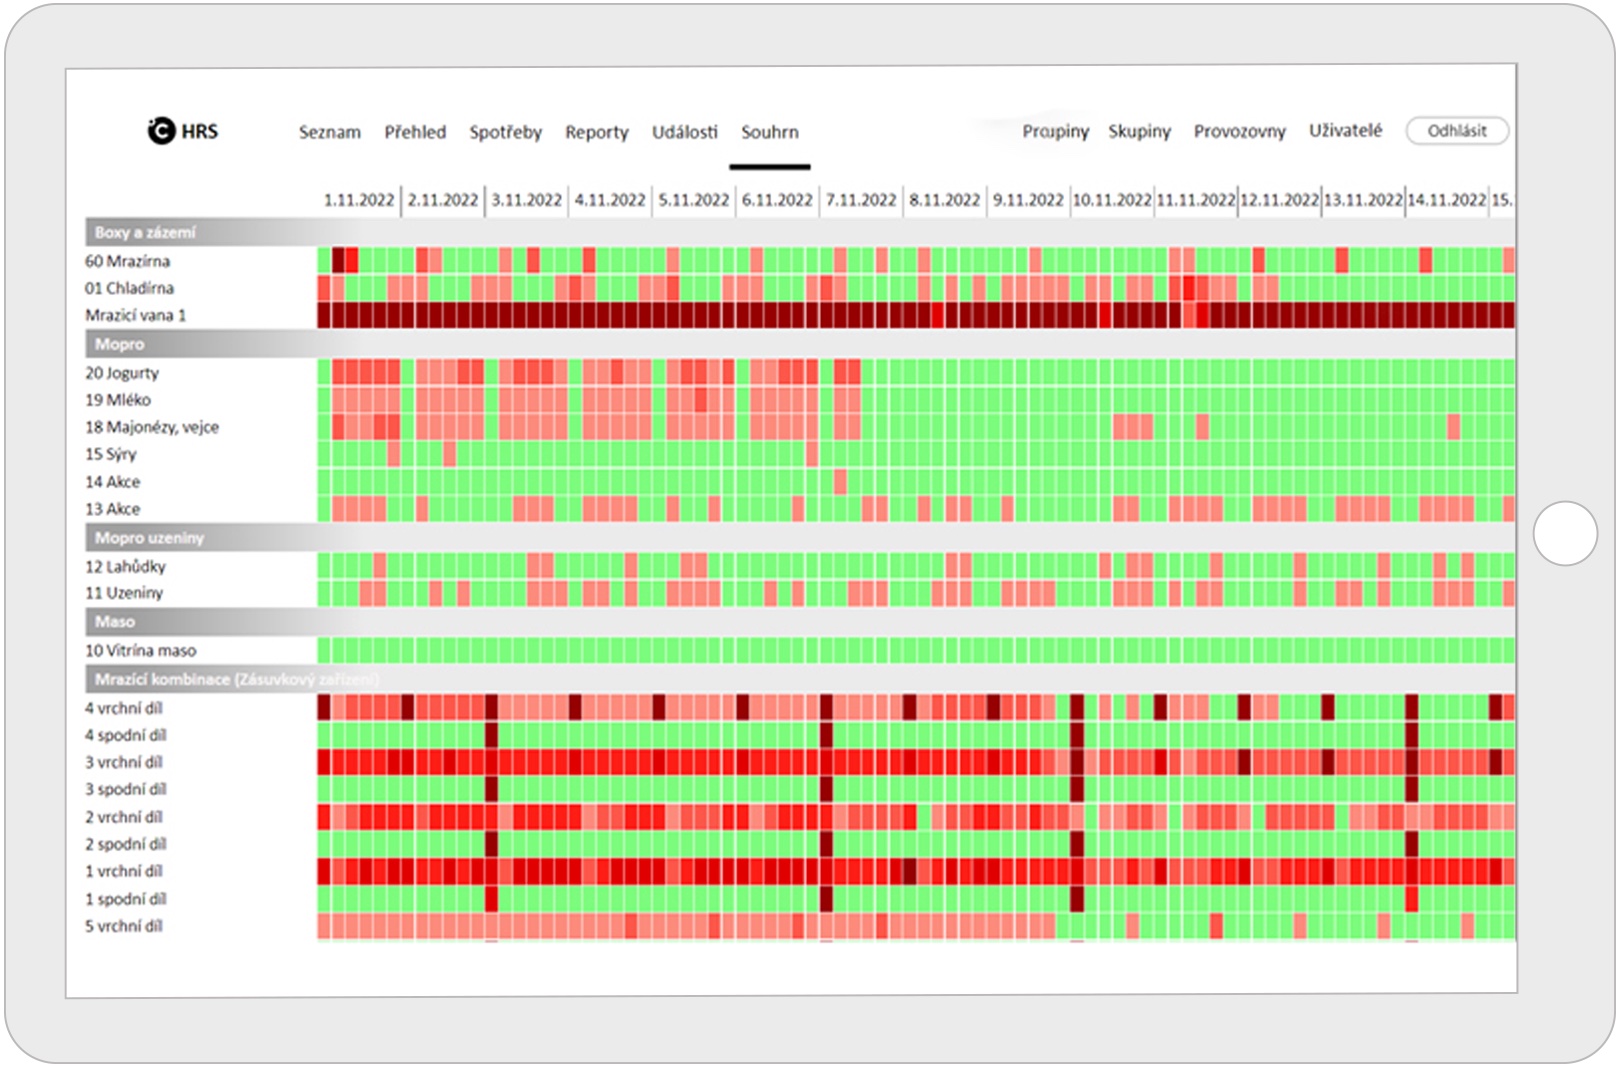Select the 2 vrchní díl label
Screen dimensions: 1620x1067
tap(123, 817)
